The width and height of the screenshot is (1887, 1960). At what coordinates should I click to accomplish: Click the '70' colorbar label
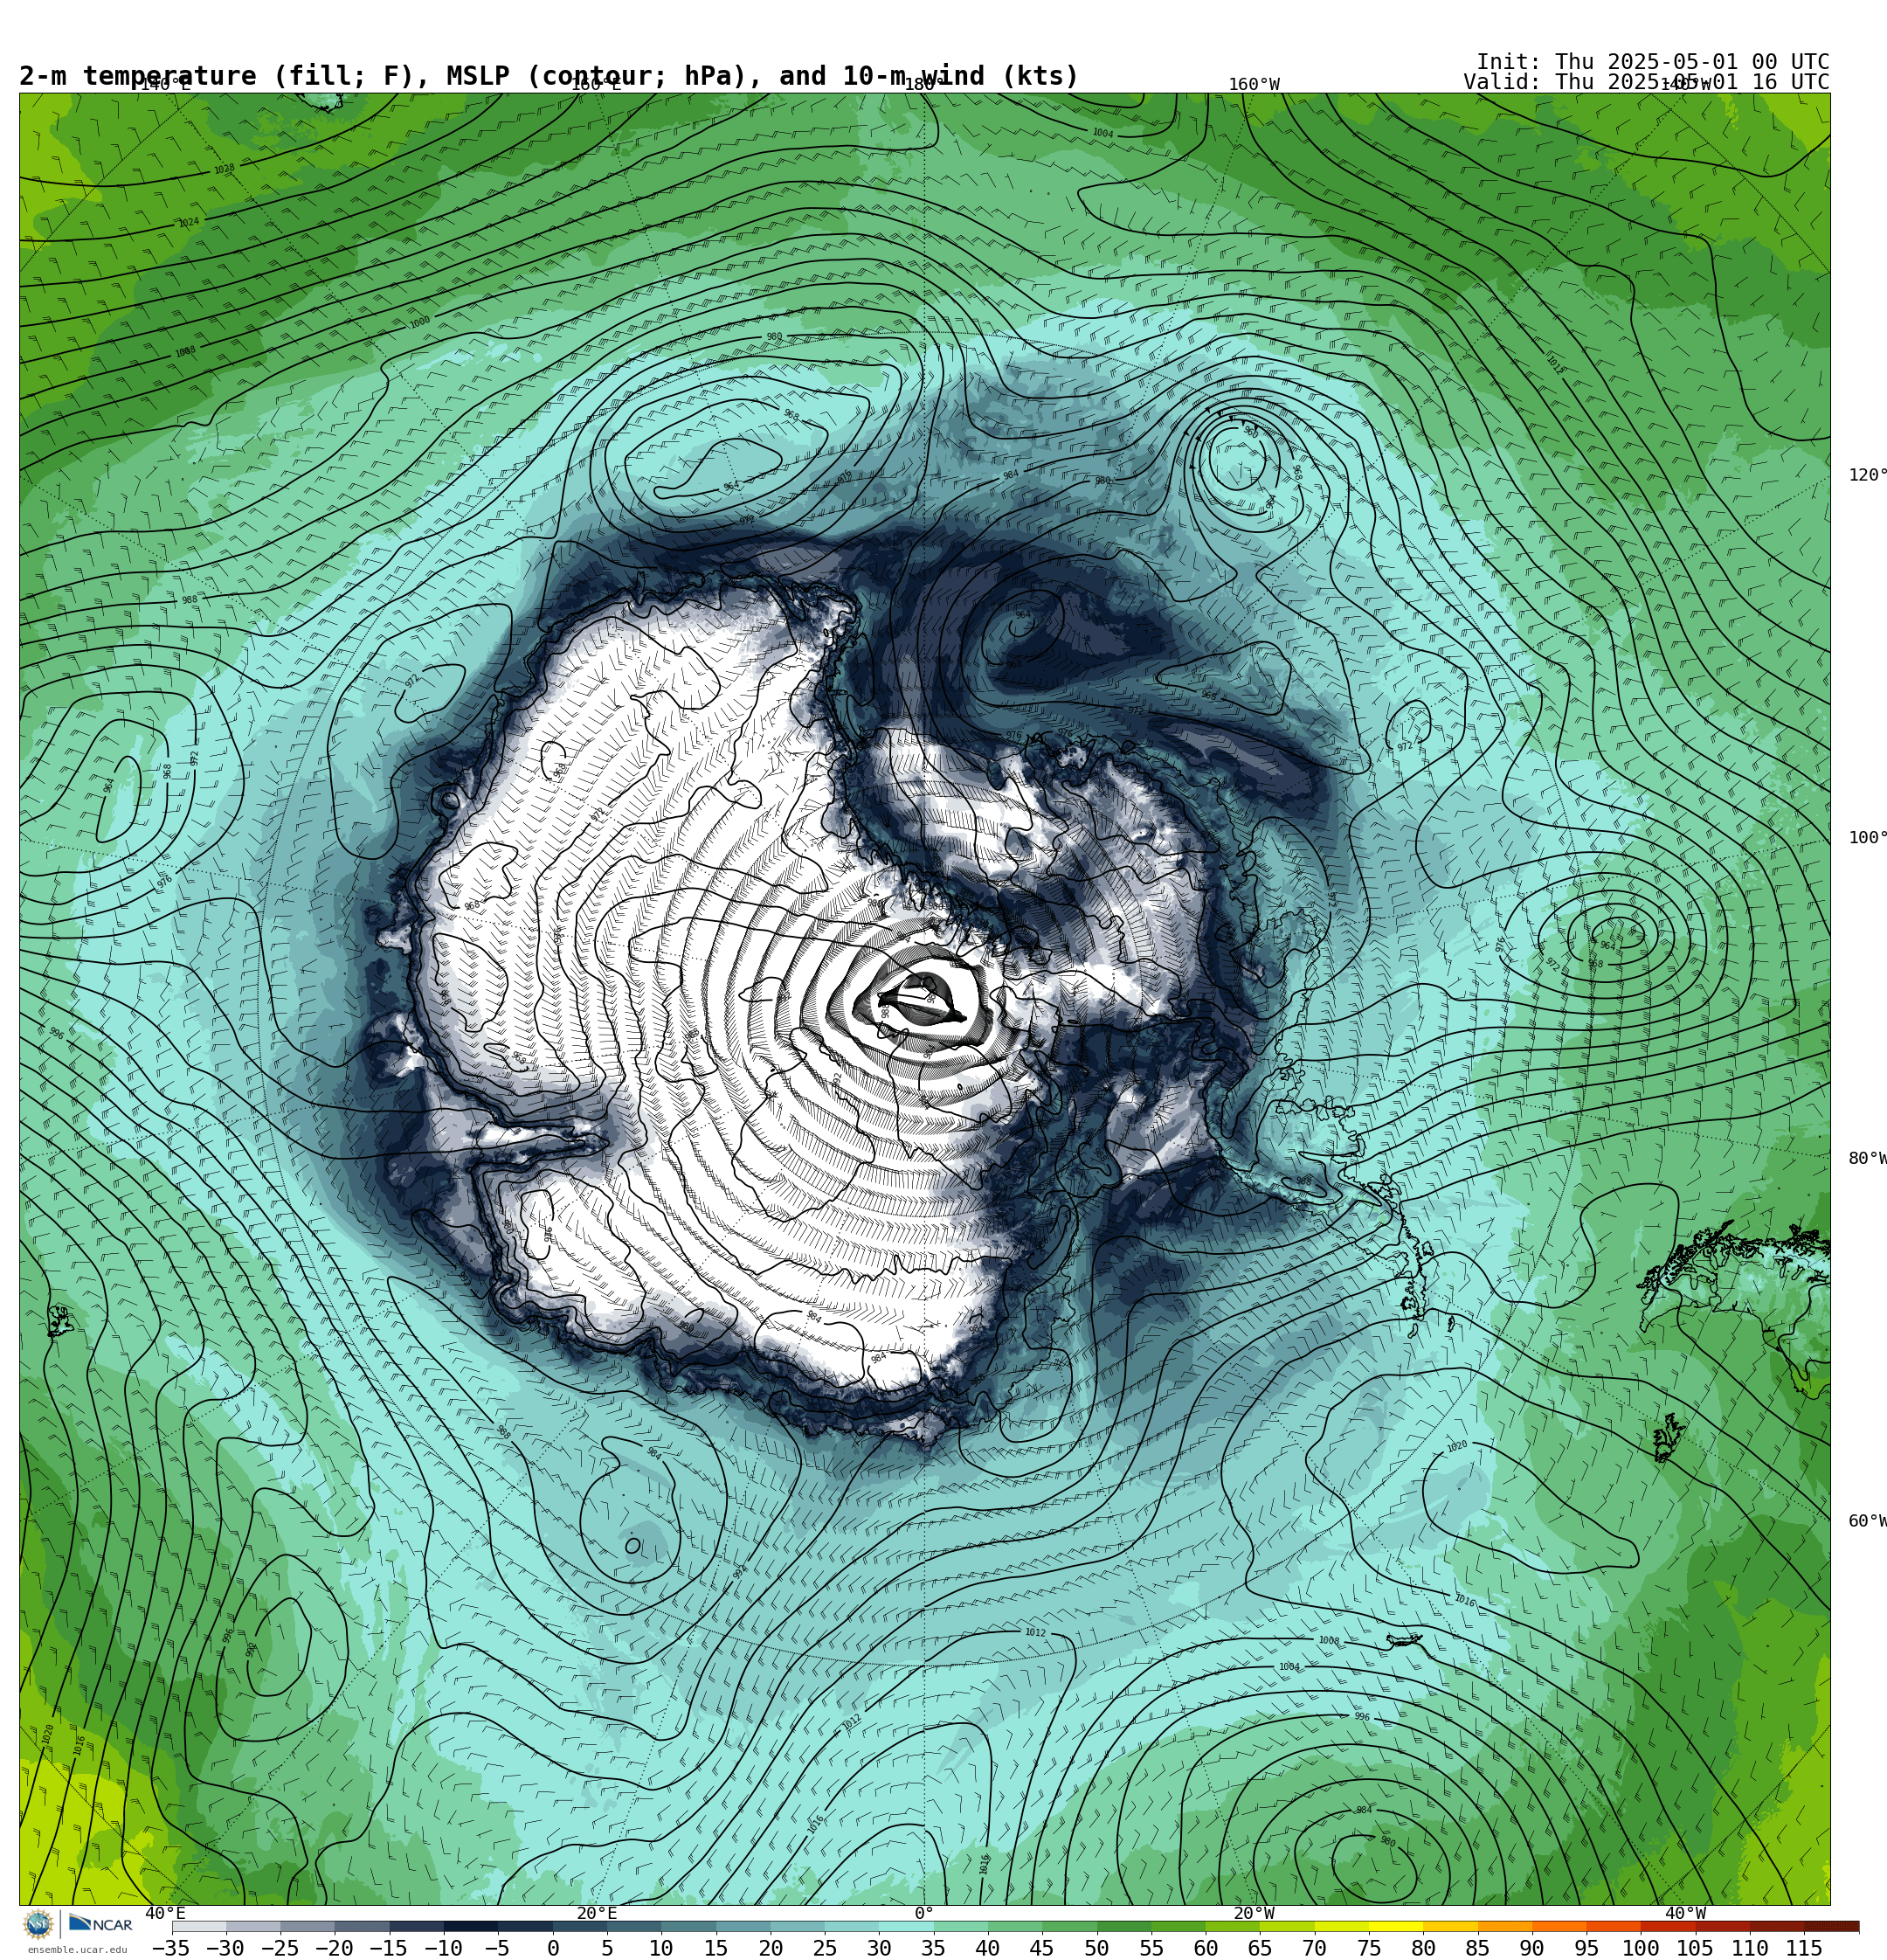pyautogui.click(x=1314, y=1948)
